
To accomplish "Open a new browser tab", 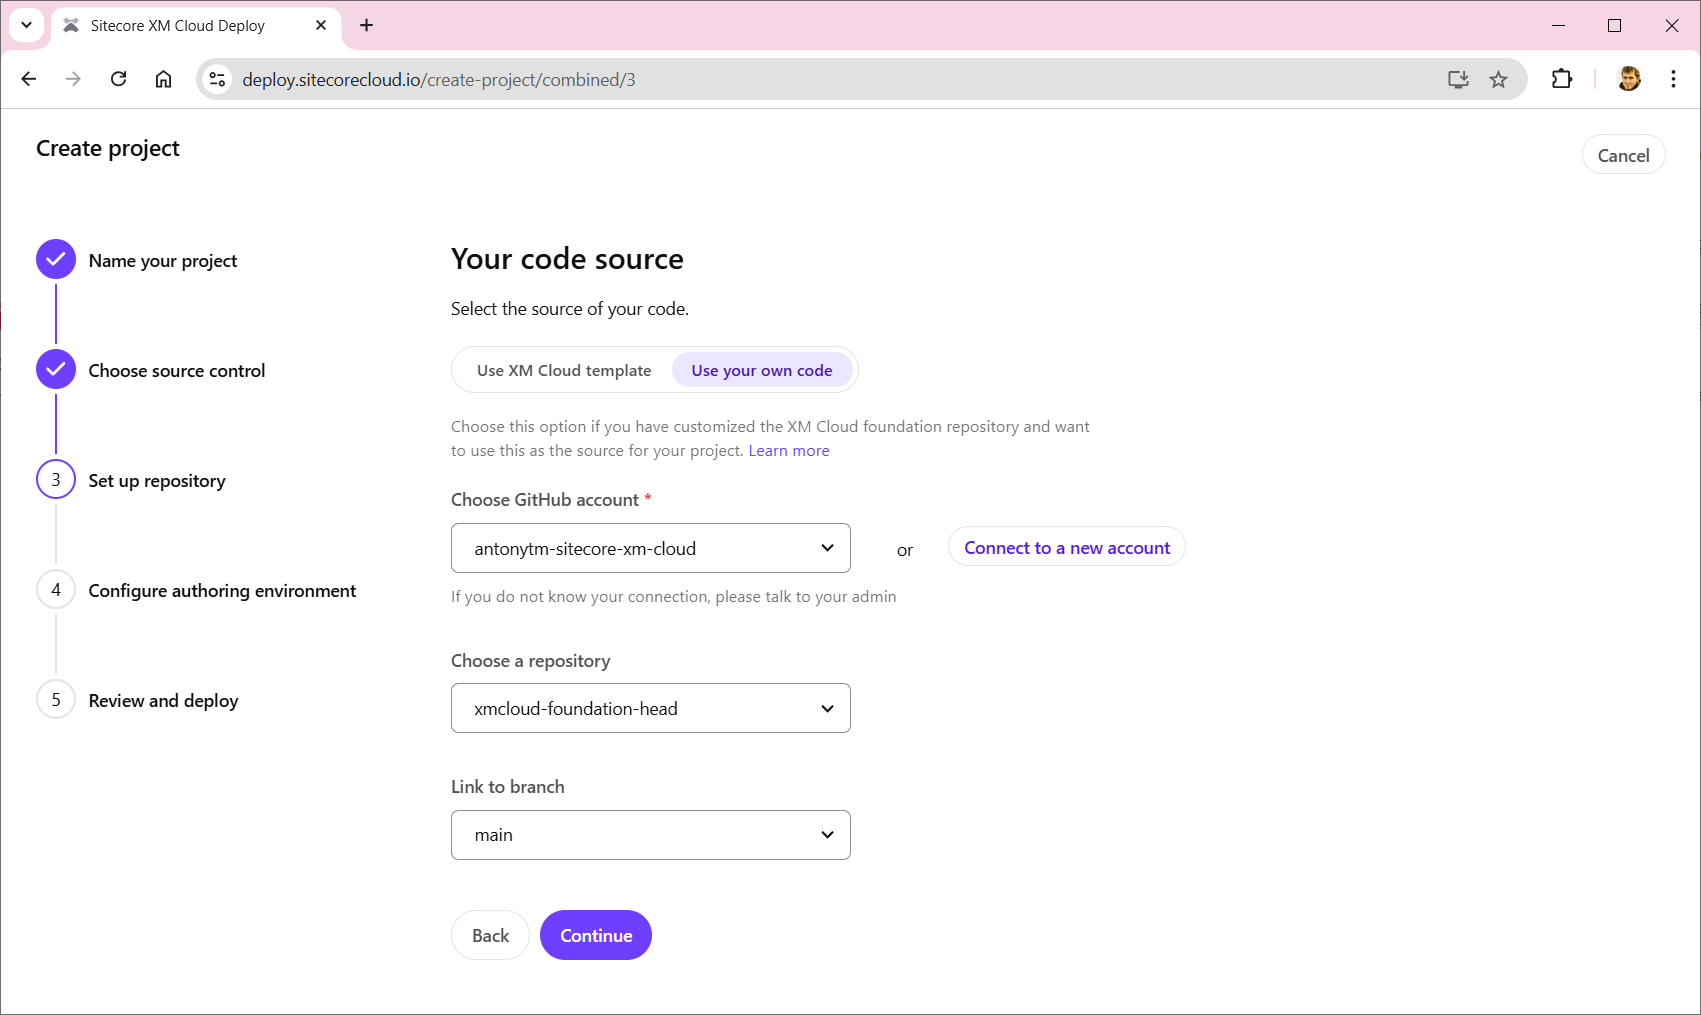I will coord(366,26).
